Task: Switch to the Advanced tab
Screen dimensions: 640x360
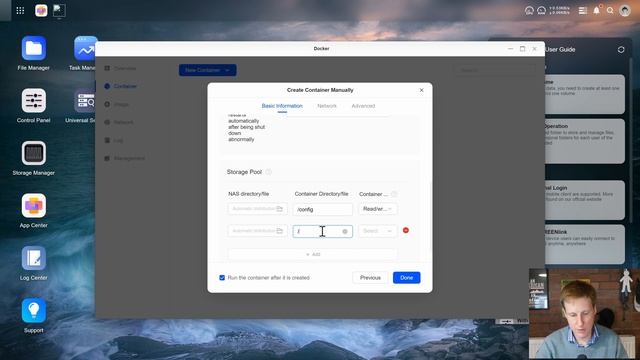Action: (x=363, y=106)
